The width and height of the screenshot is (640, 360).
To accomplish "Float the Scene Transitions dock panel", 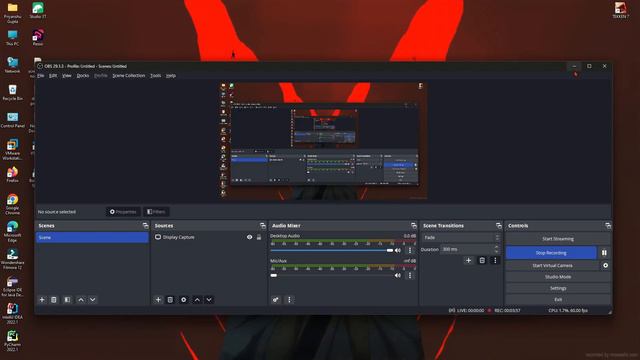I will click(498, 226).
